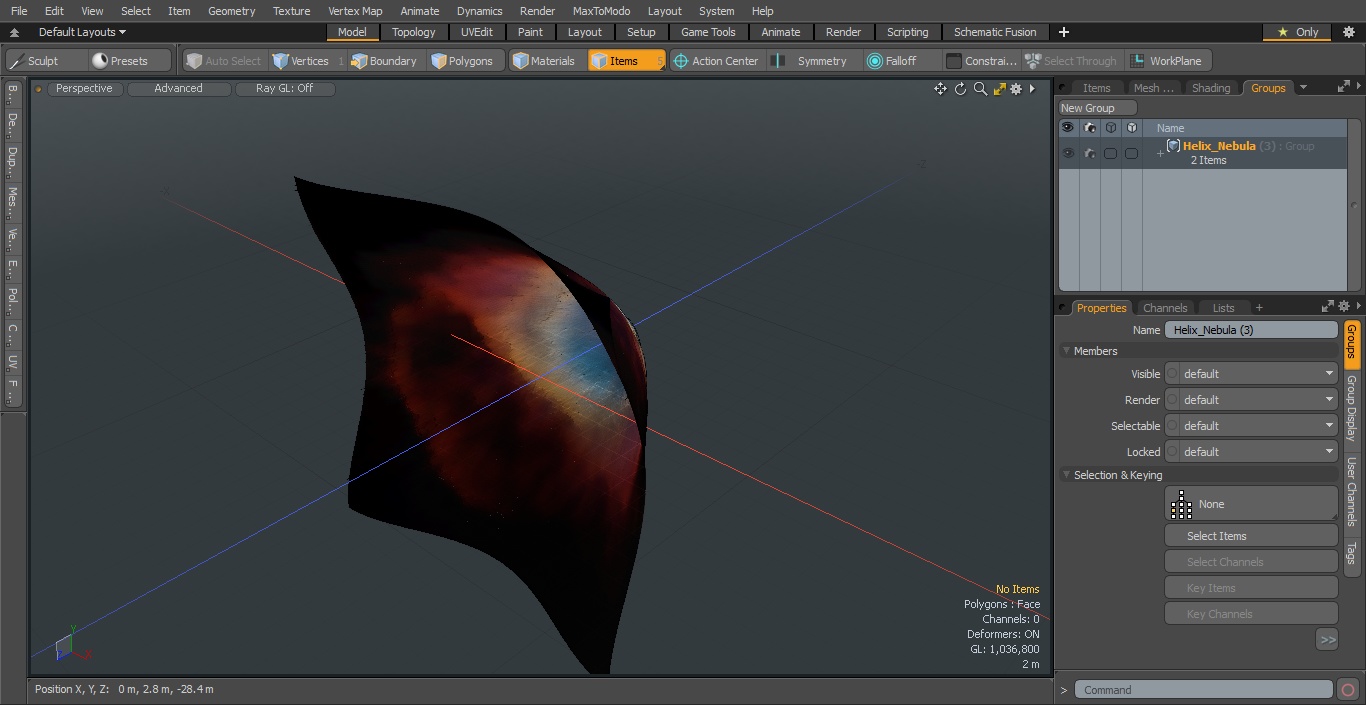Click the Command input field

[1204, 690]
